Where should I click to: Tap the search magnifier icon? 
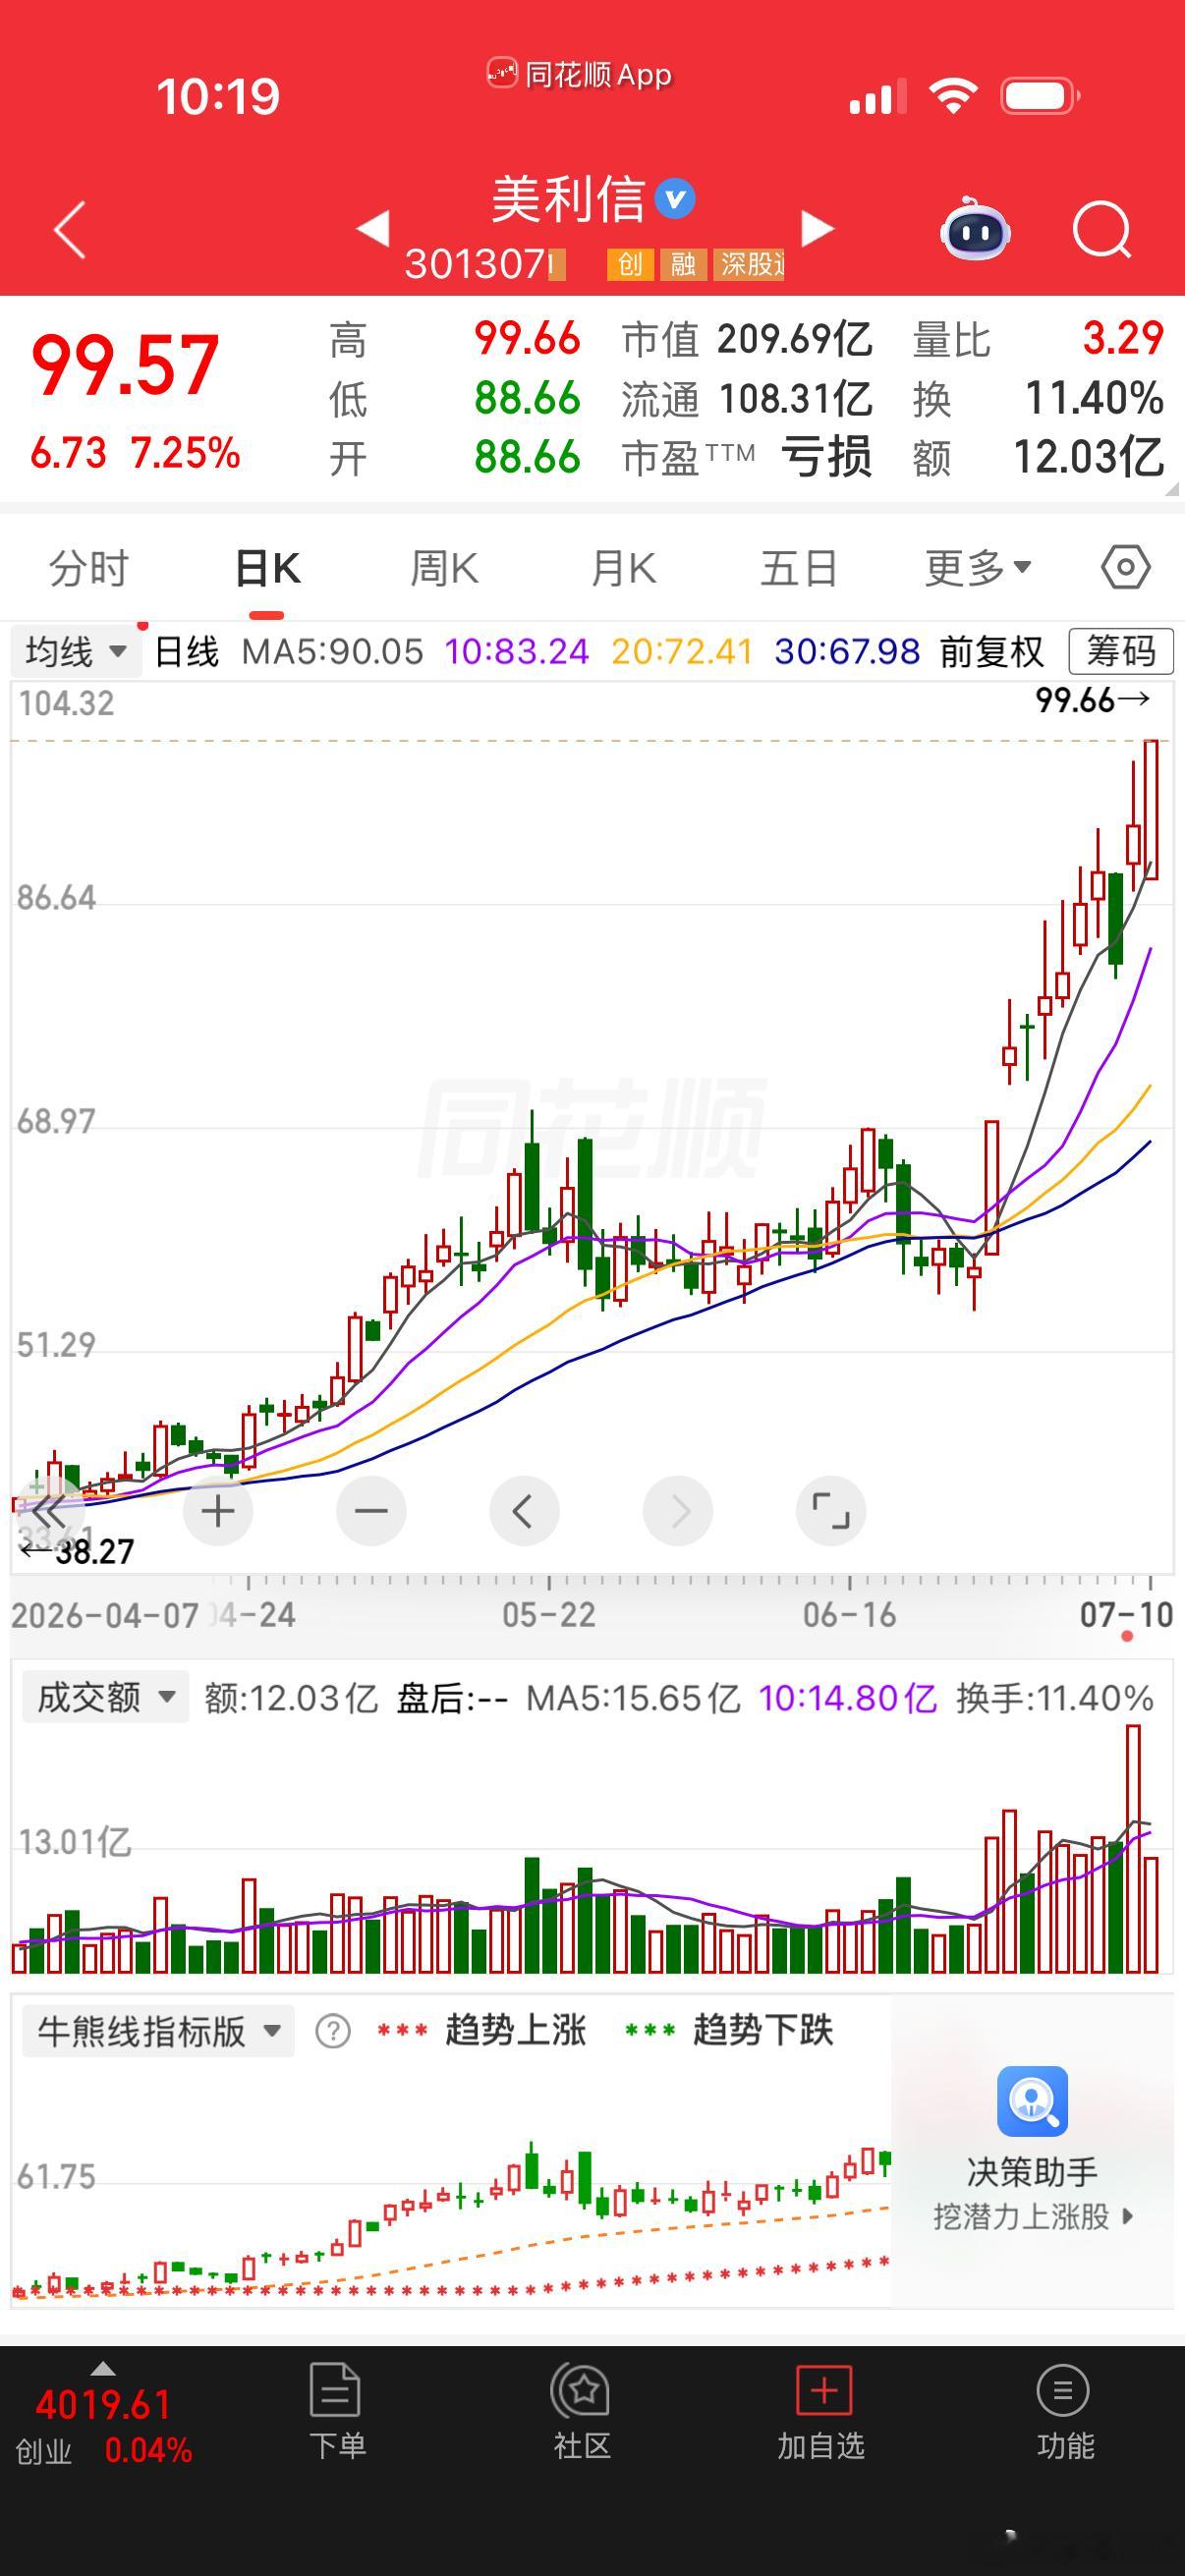coord(1102,231)
